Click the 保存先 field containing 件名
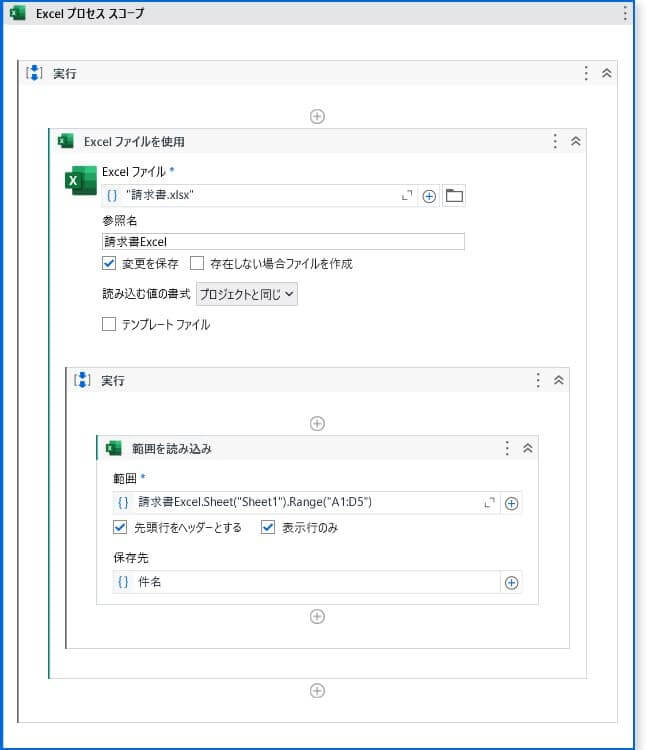658x750 pixels. pos(306,582)
